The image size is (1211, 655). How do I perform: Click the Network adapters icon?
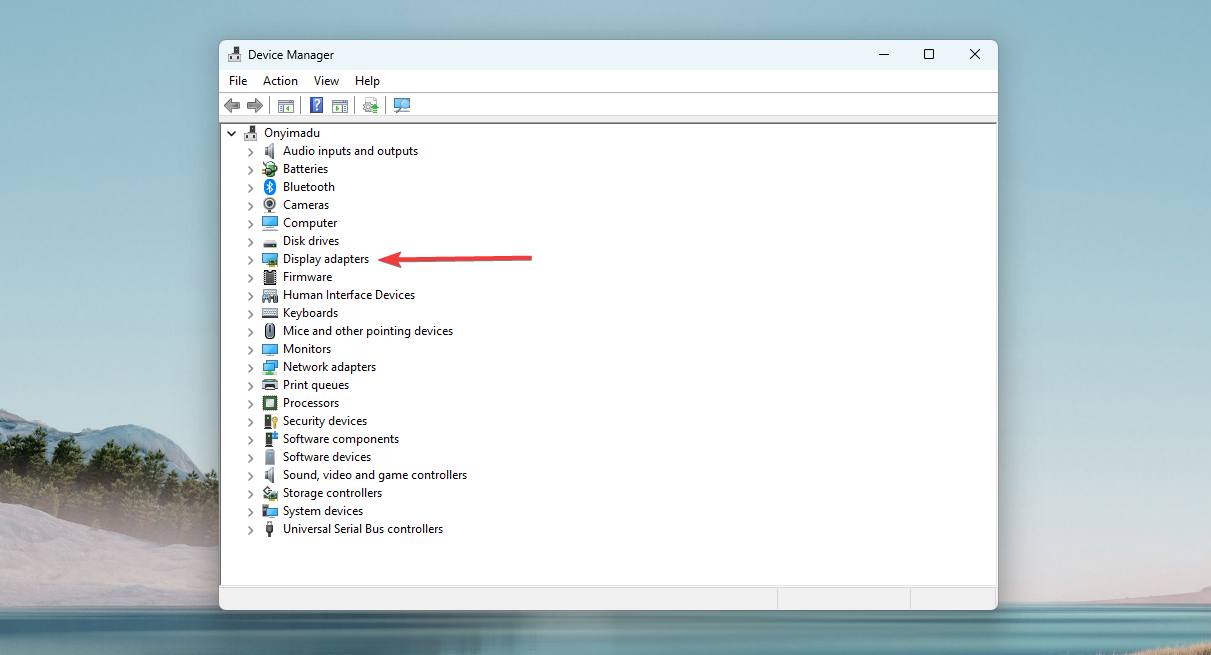[269, 367]
